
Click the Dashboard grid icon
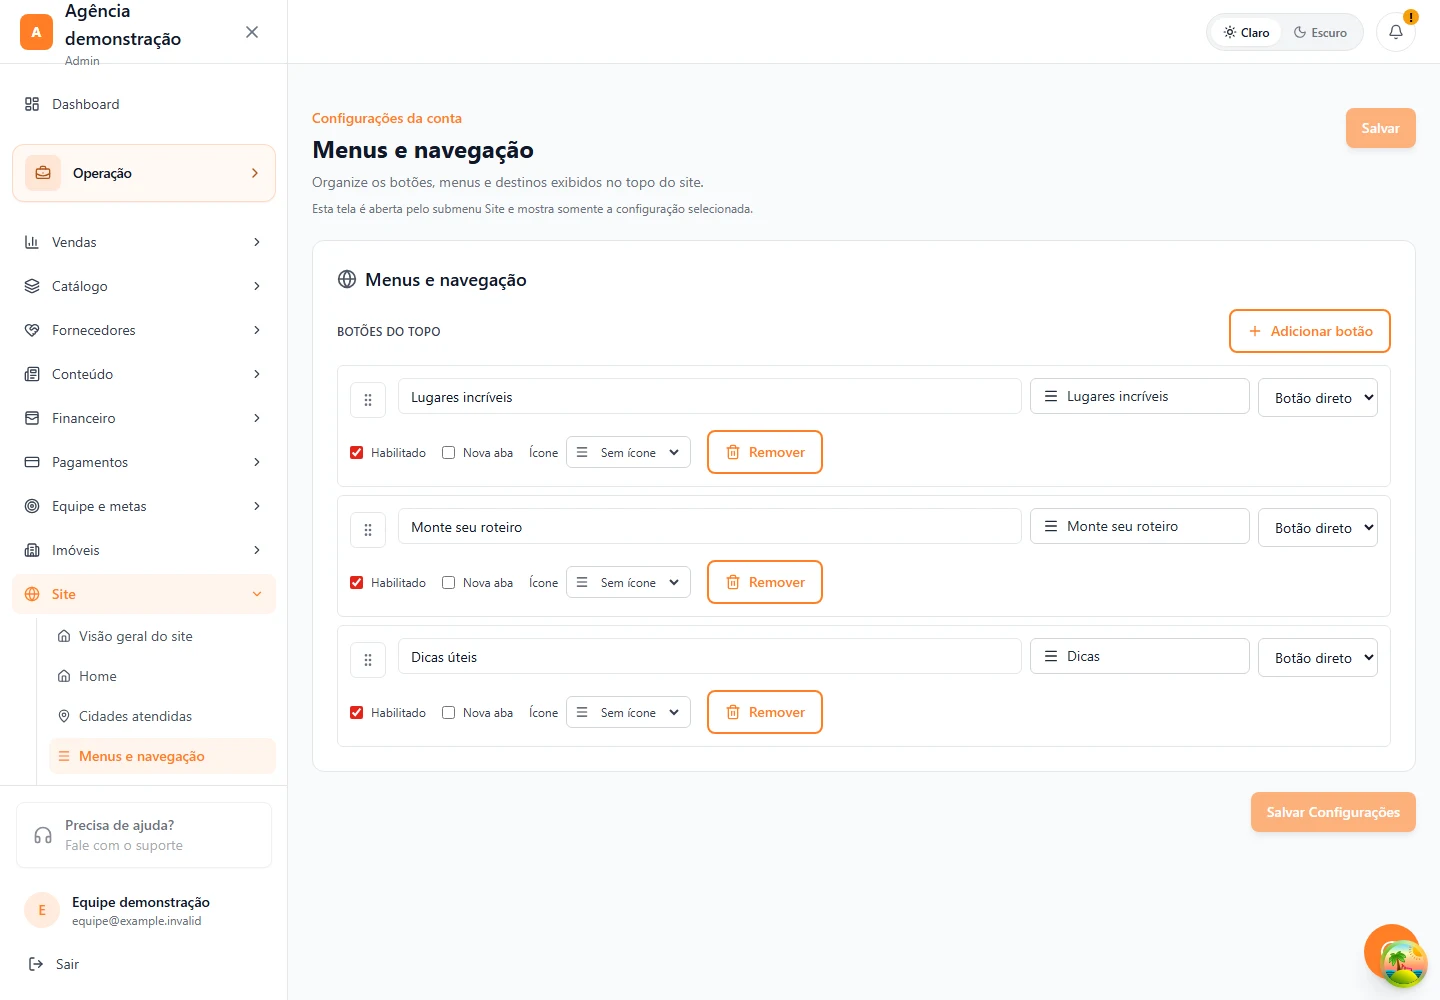click(32, 104)
